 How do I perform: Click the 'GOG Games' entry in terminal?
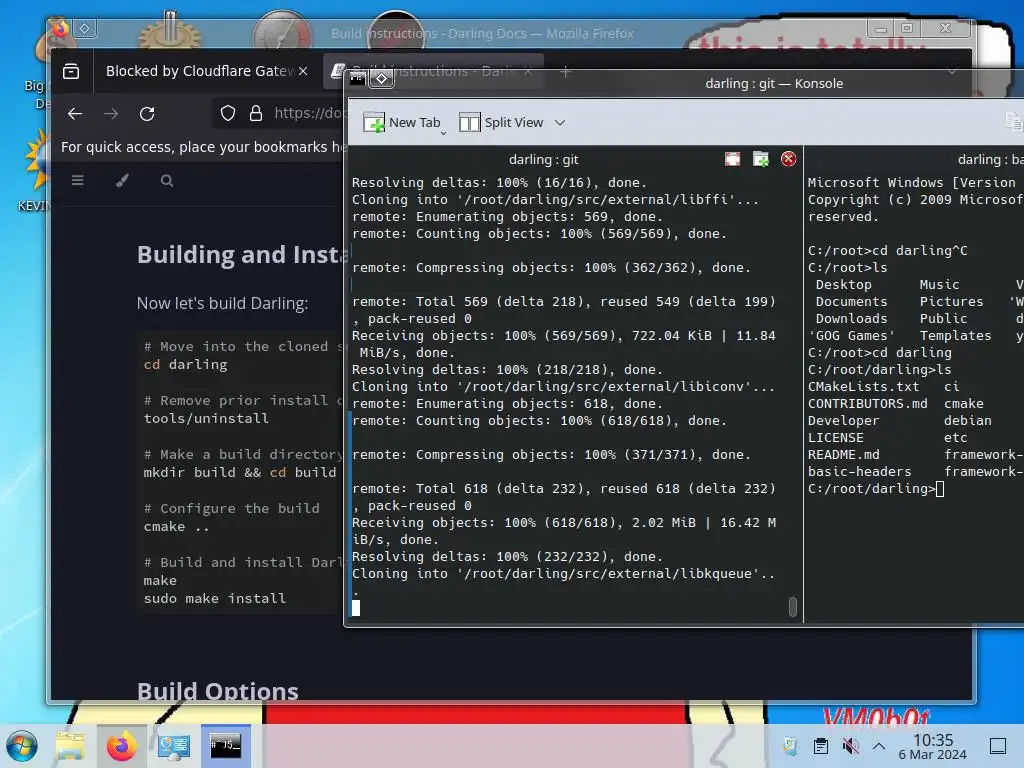852,336
